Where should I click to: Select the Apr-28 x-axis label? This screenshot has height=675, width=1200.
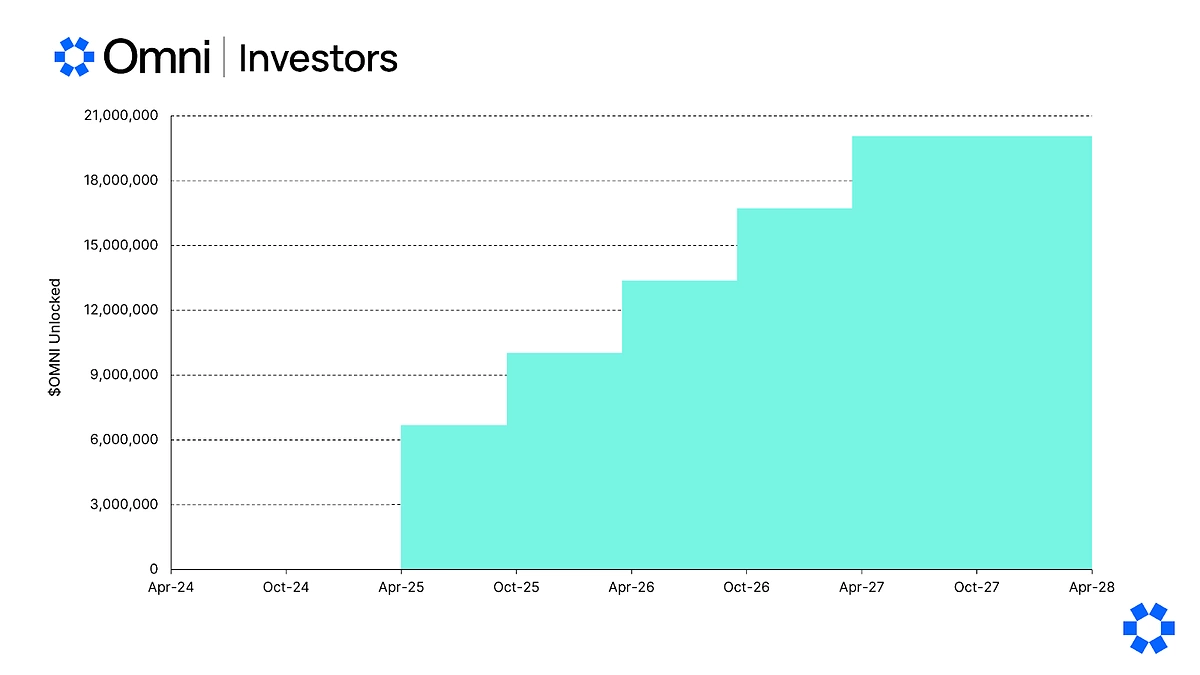pyautogui.click(x=1091, y=587)
